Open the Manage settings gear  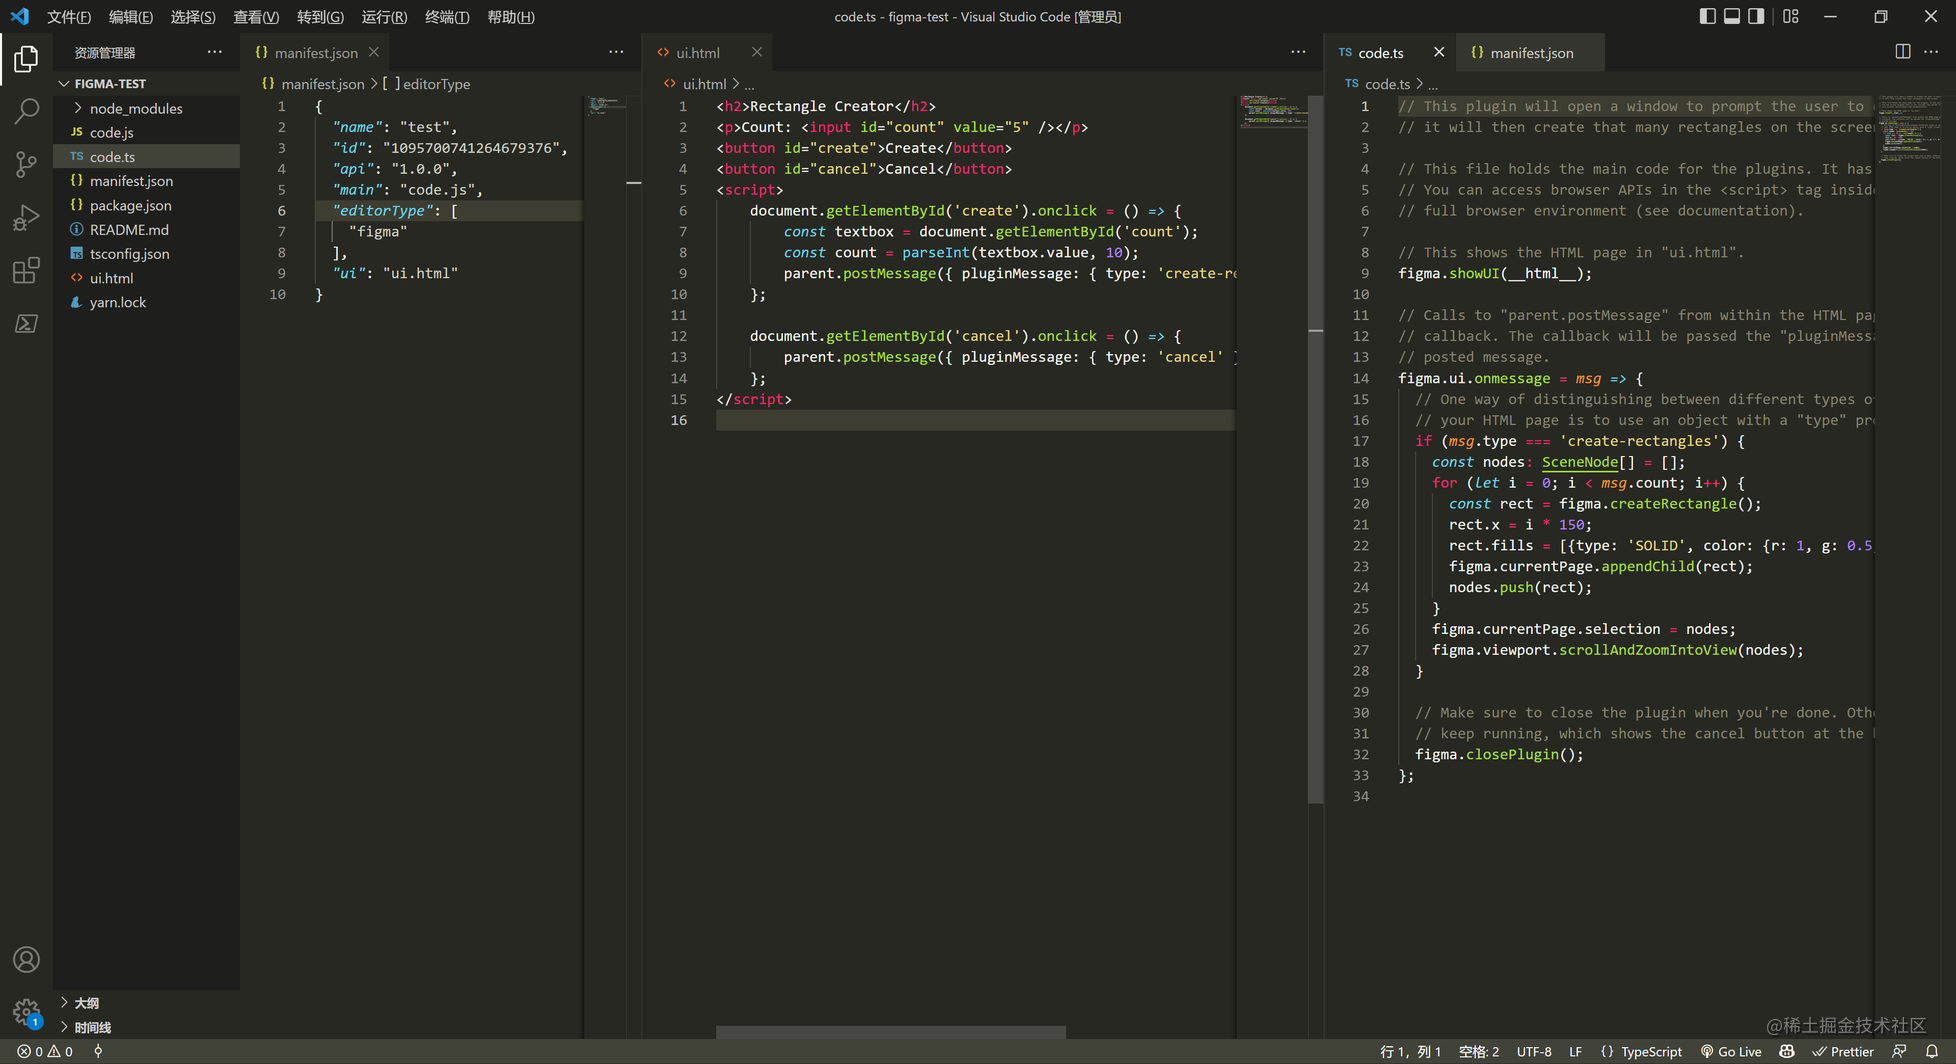26,1012
